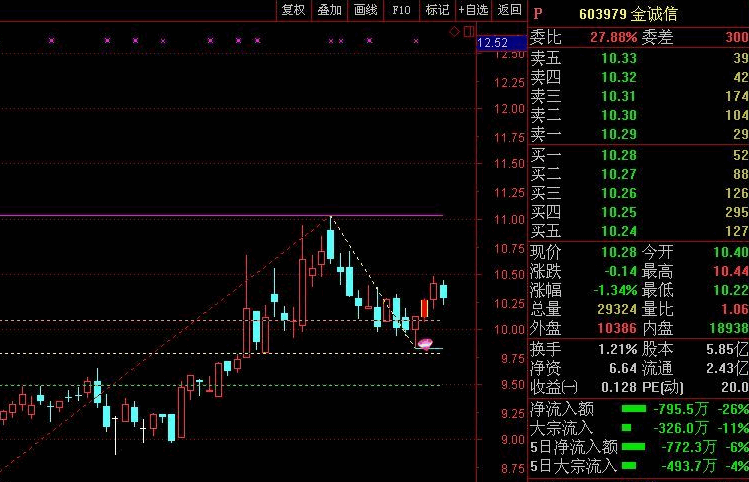
Task: Click 卖四 price 10.32
Action: pos(619,77)
